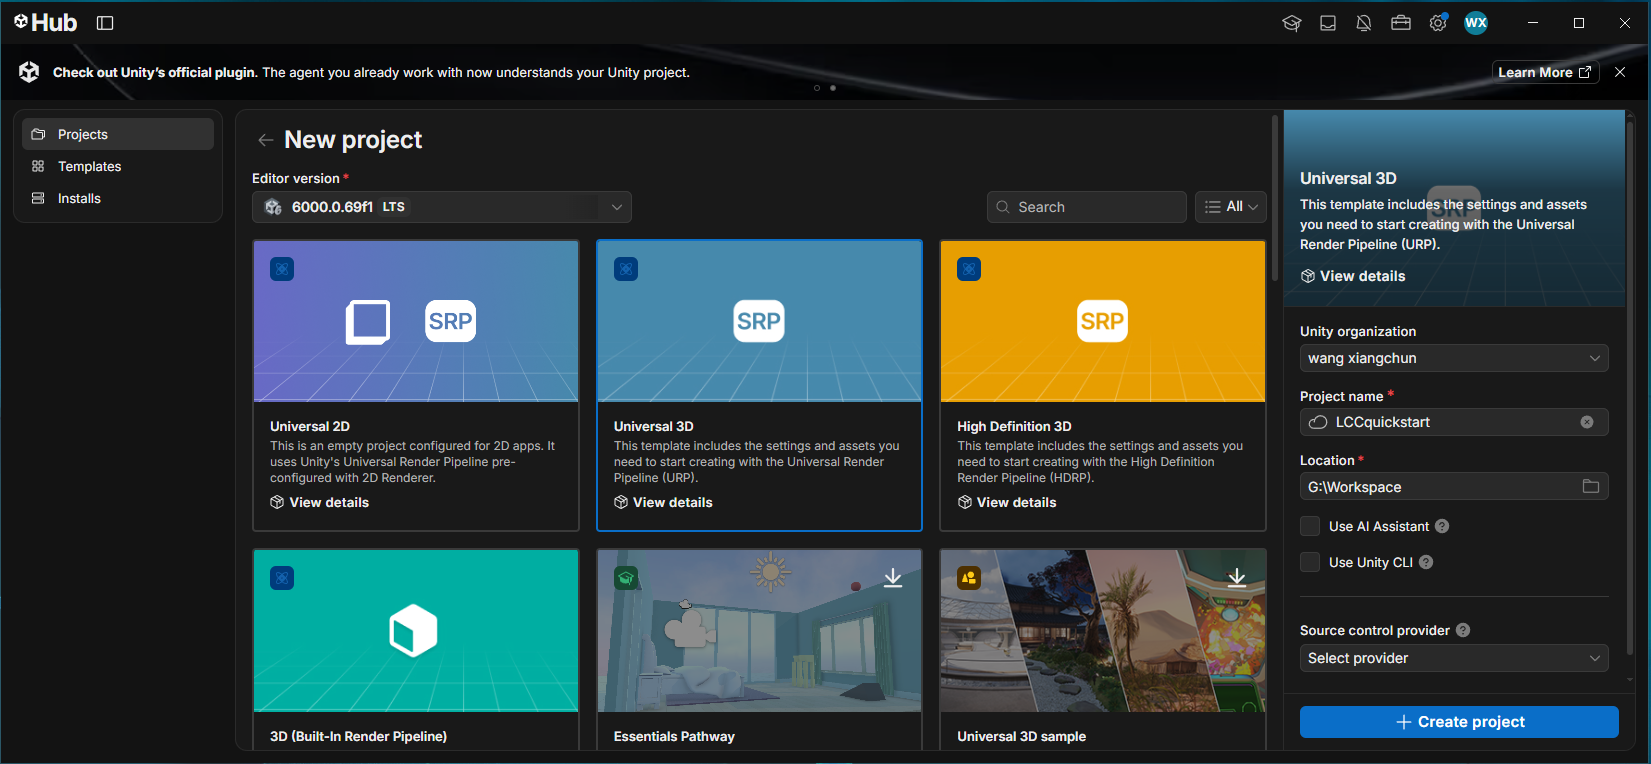Click the Project name input field
This screenshot has height=764, width=1651.
coord(1454,422)
